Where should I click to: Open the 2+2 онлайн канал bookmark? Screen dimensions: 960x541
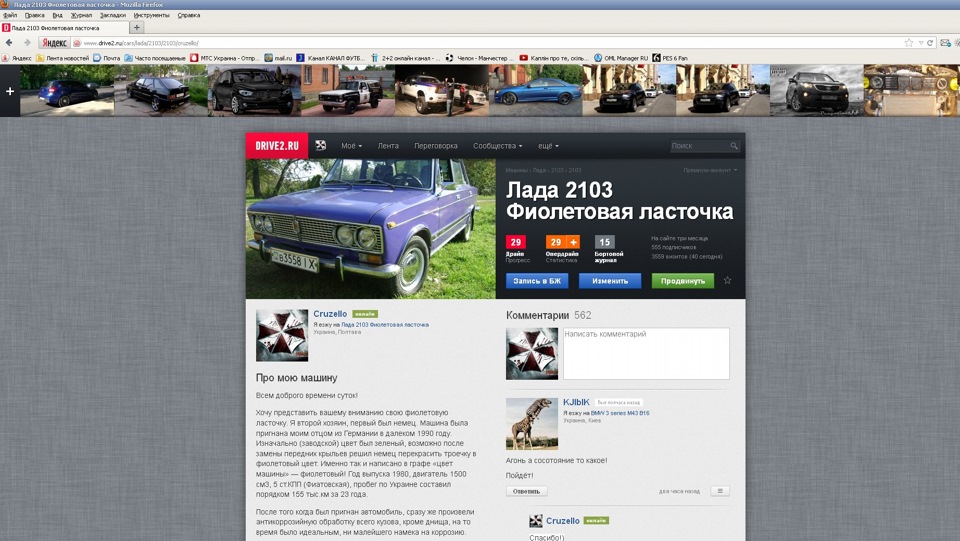[405, 58]
